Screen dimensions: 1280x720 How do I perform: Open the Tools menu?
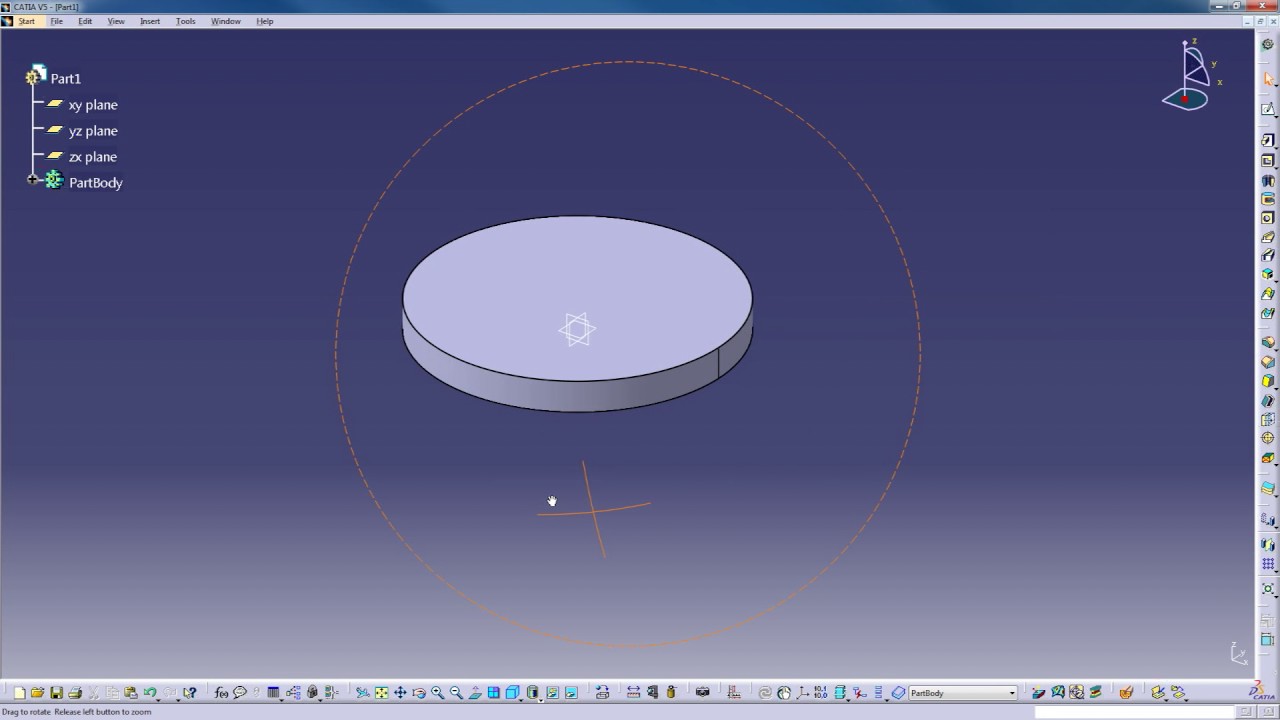point(186,21)
